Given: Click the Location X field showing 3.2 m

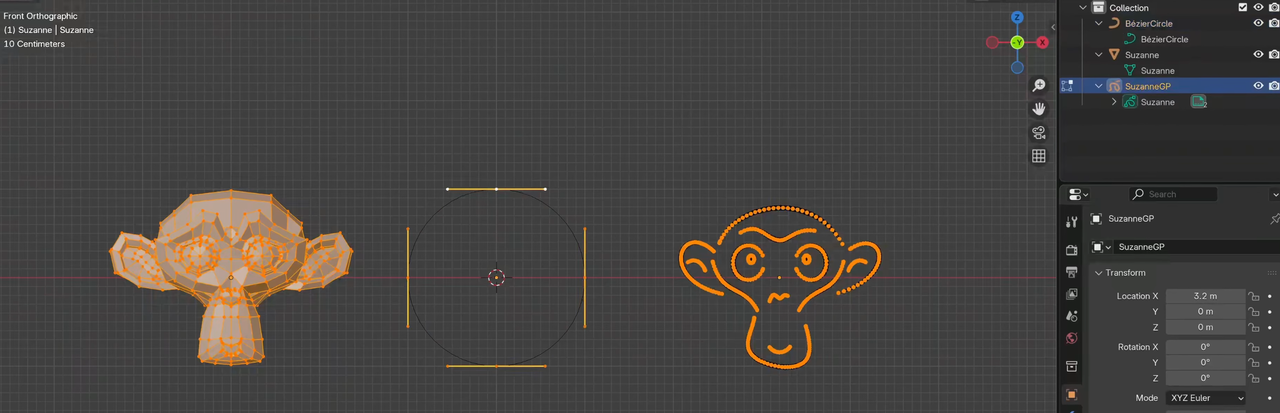Looking at the screenshot, I should point(1205,296).
